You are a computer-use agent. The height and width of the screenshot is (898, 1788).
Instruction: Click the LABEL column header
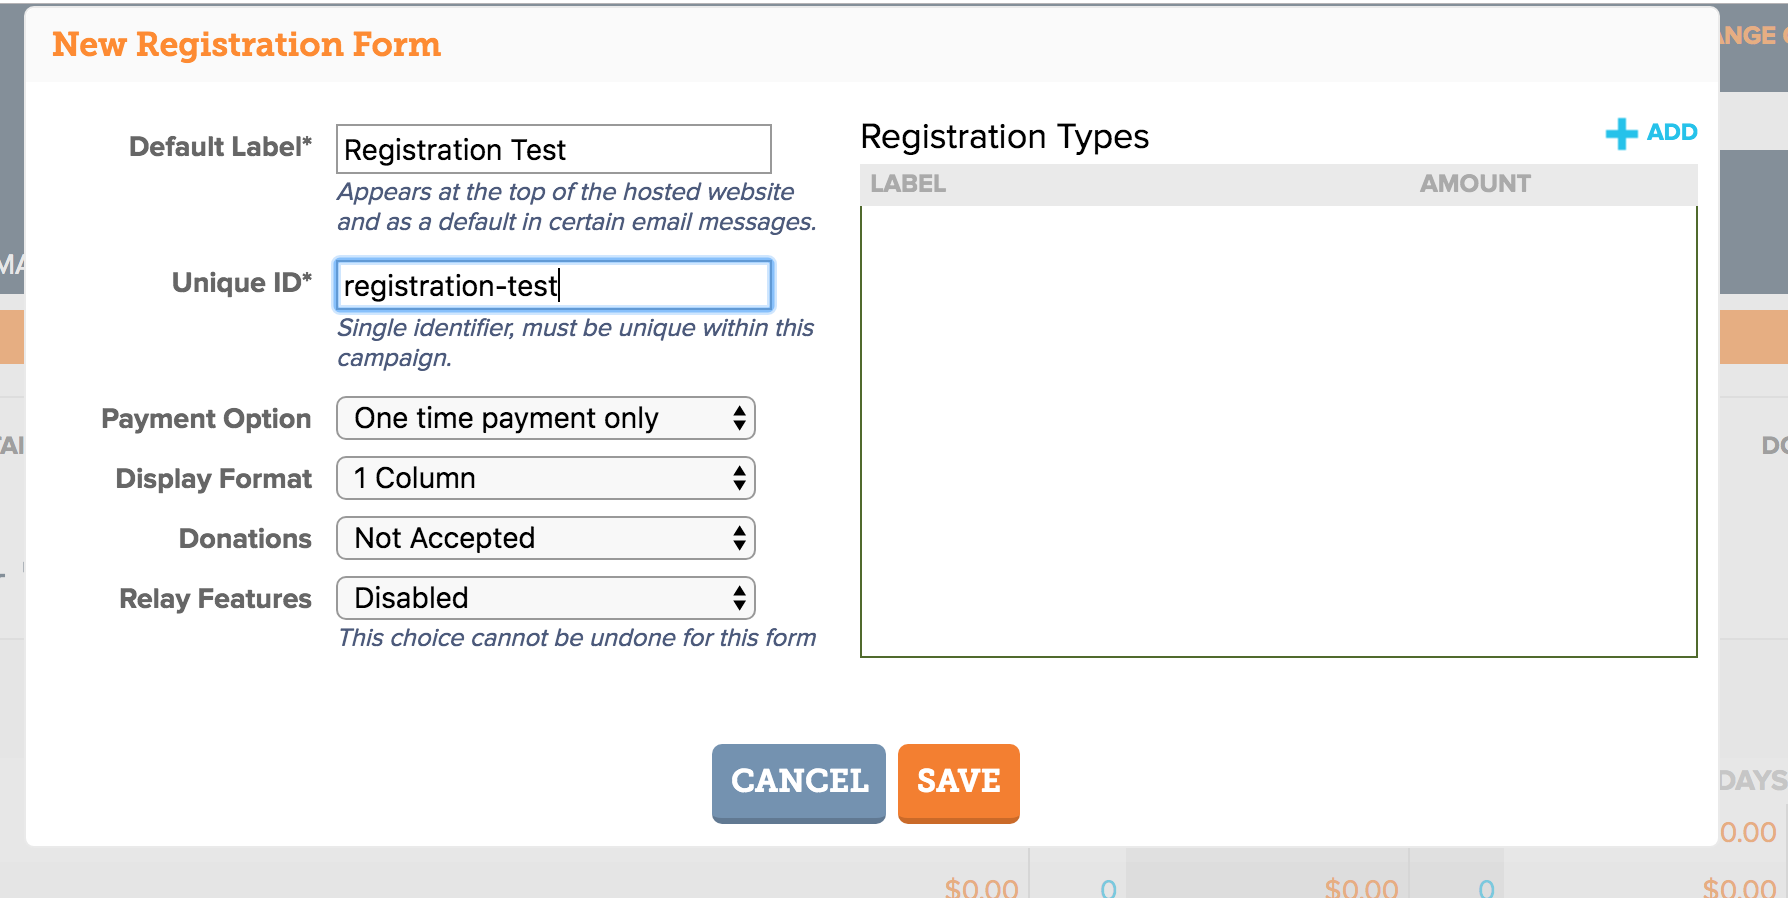pyautogui.click(x=908, y=184)
